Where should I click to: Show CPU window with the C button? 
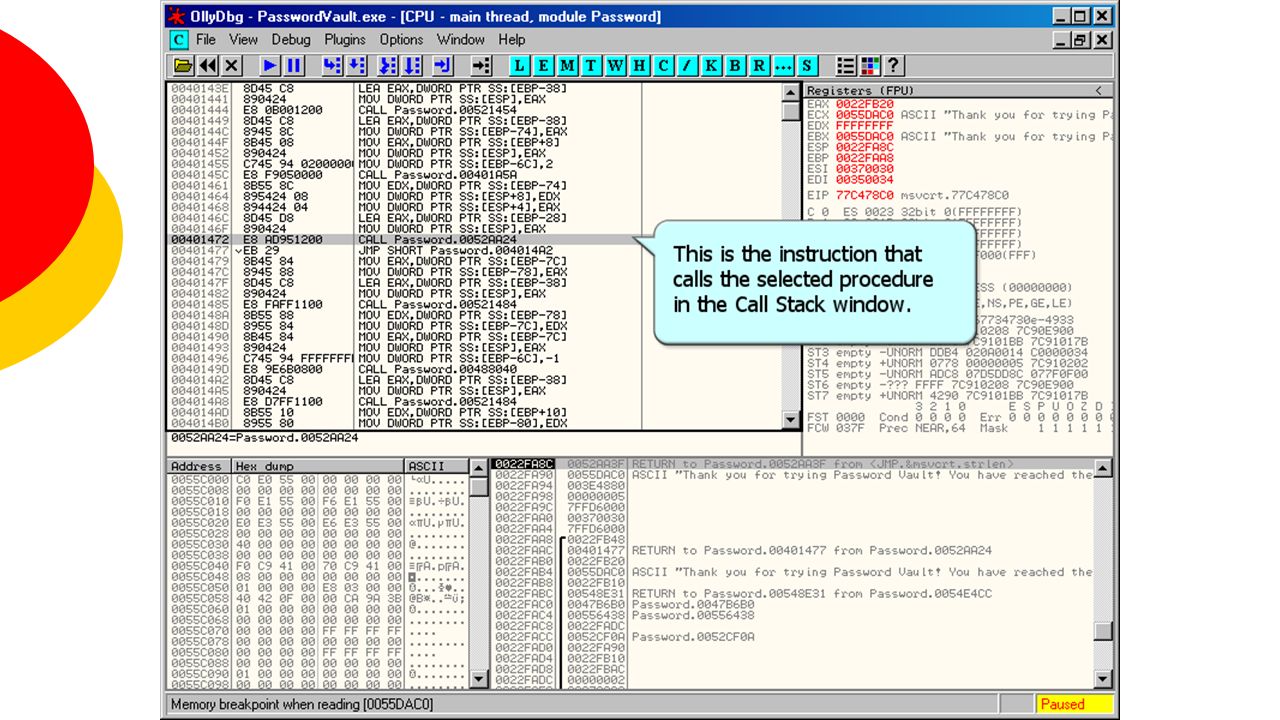tap(663, 66)
